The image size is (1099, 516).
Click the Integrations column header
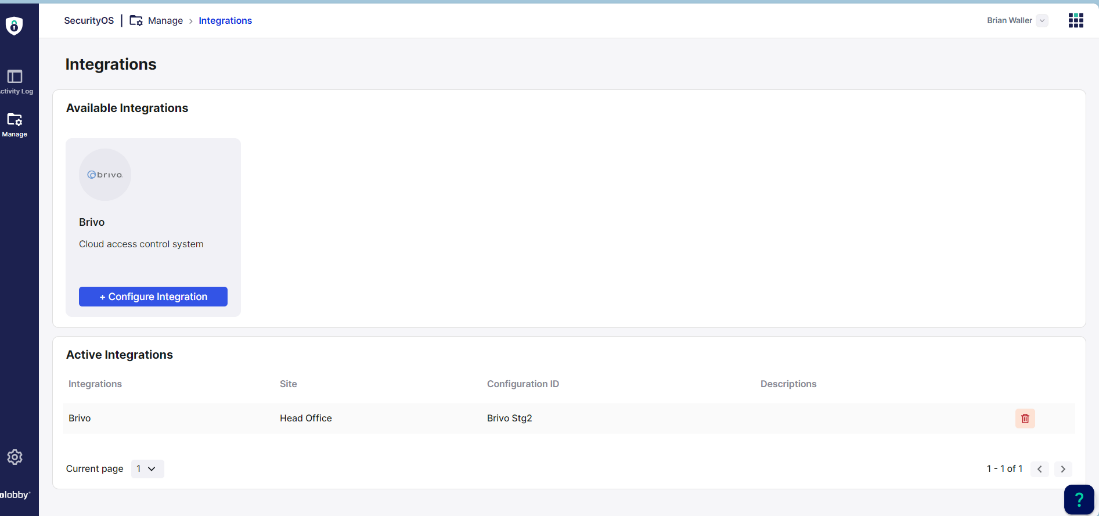coord(95,384)
